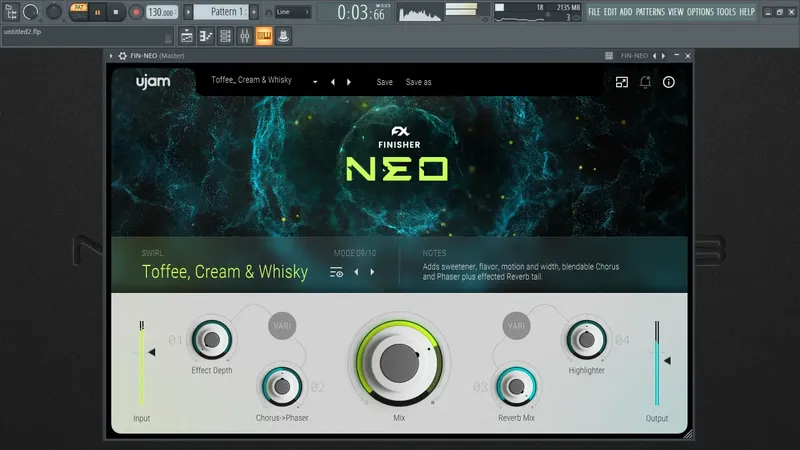Click the Effect Depth knob
800x450 pixels.
point(212,339)
